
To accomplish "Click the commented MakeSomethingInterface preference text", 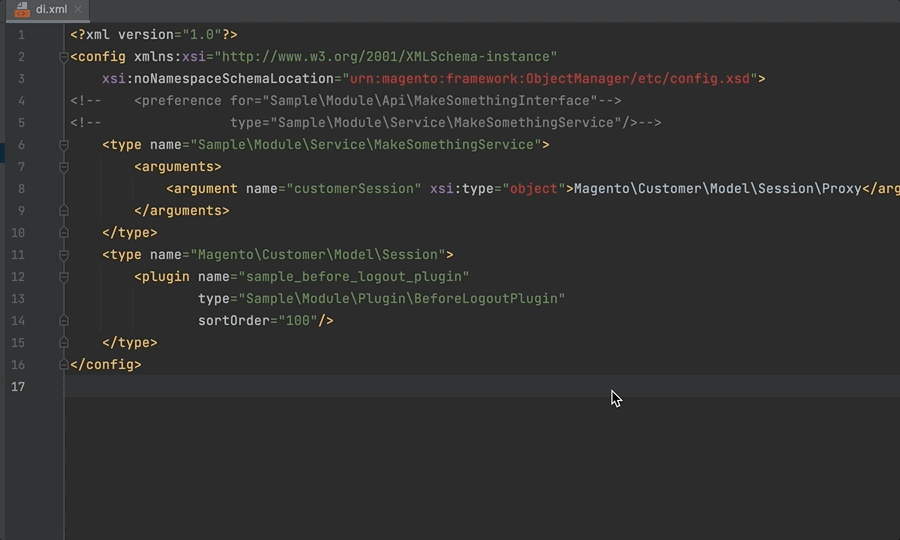I will point(377,101).
